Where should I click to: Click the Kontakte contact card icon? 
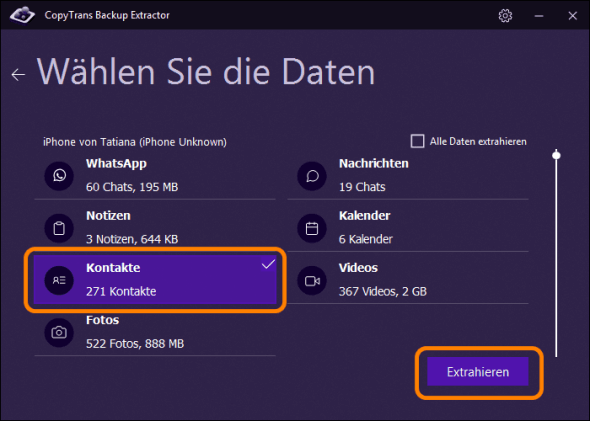pos(59,280)
